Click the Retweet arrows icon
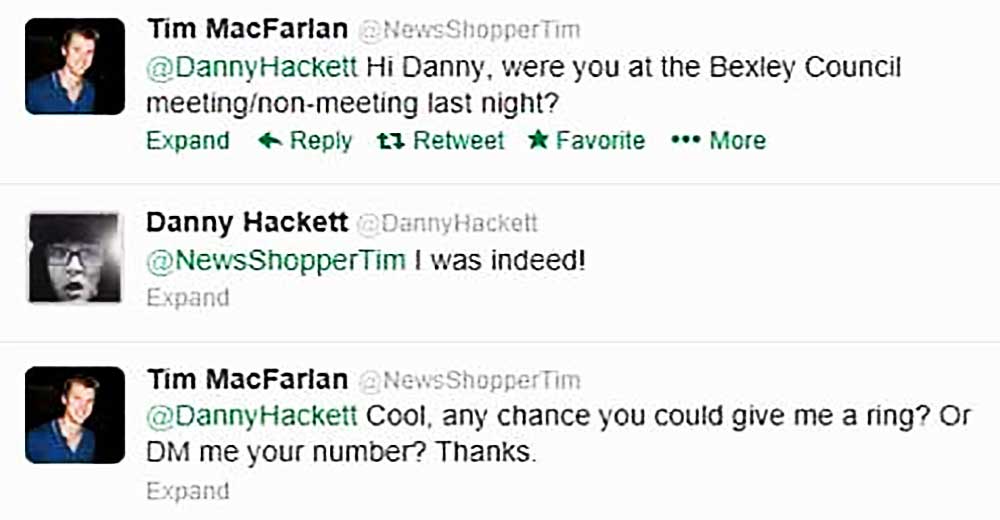Screen dimensions: 1000x520 click(389, 141)
